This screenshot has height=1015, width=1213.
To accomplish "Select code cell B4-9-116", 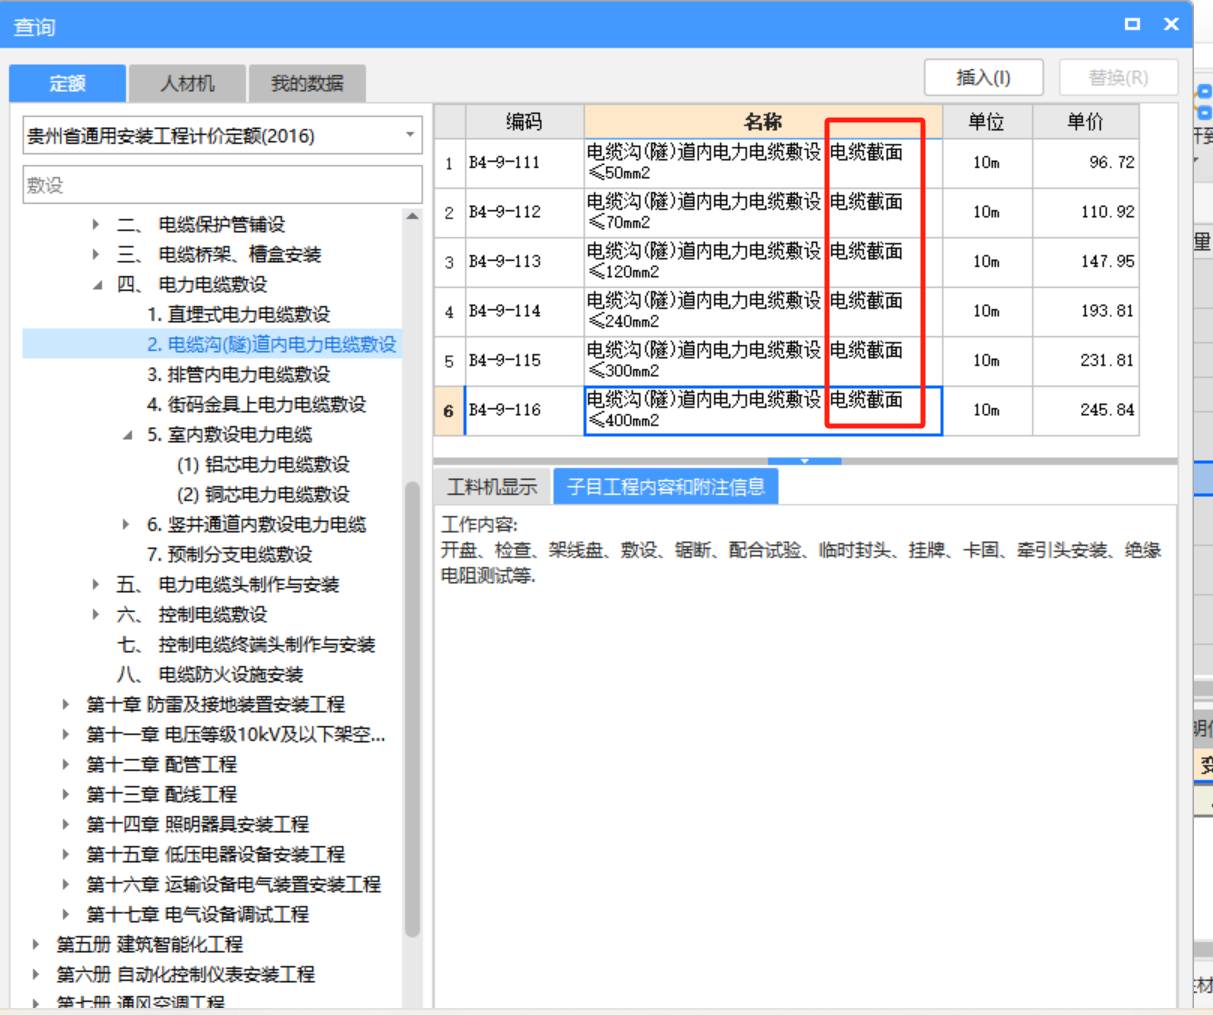I will coord(524,410).
